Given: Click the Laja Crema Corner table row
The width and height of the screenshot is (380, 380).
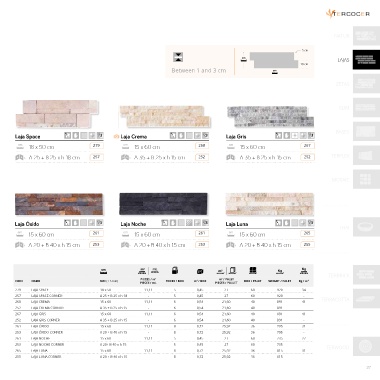Looking at the screenshot, I should pos(163,308).
